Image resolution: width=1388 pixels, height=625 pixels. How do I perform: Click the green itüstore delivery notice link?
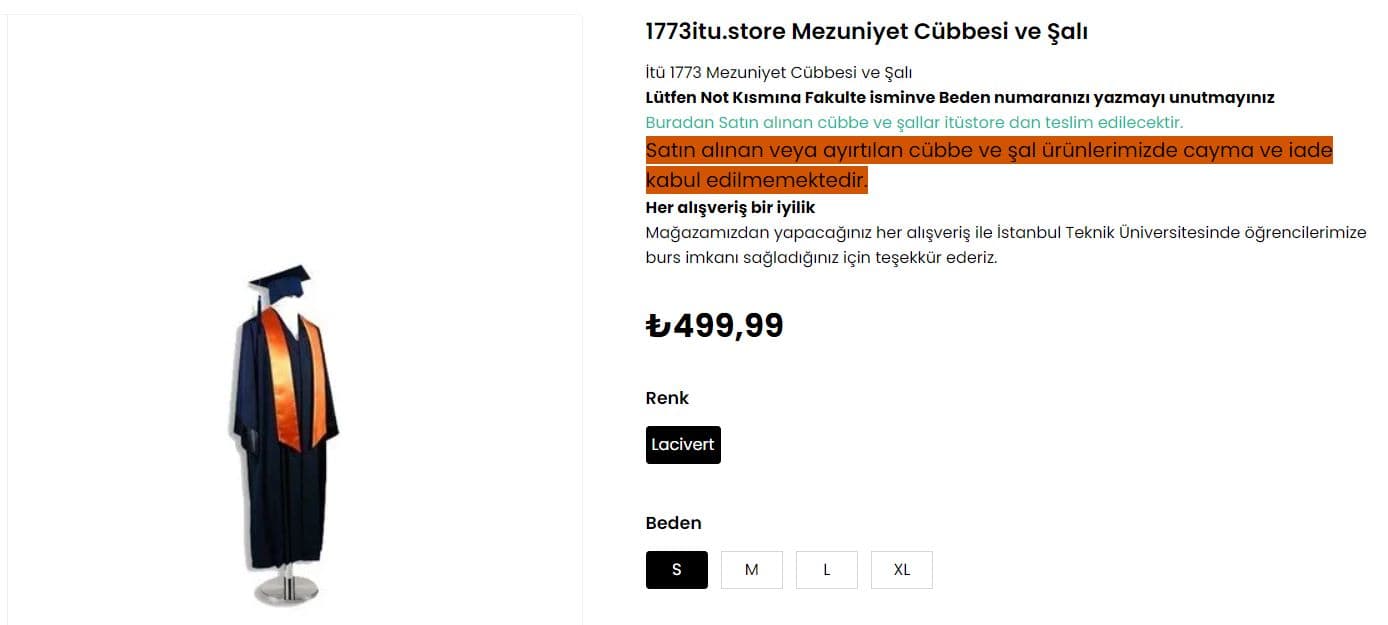pyautogui.click(x=915, y=122)
